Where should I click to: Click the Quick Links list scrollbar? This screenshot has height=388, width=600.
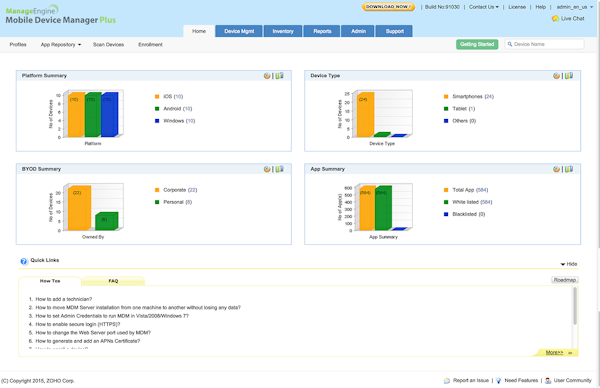575,306
